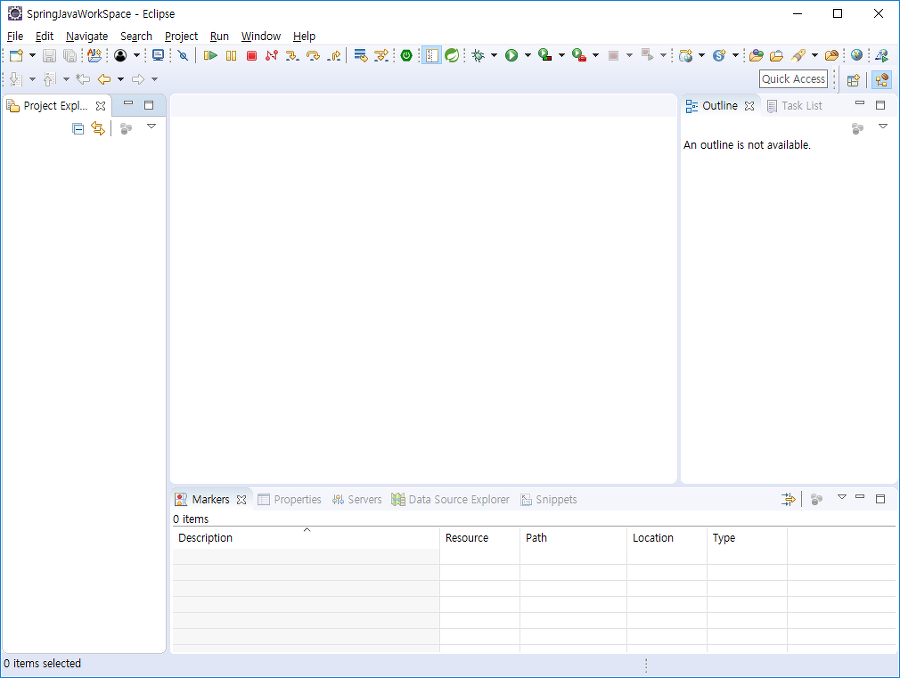Click the Coverage launch icon
This screenshot has width=900, height=678.
[545, 56]
